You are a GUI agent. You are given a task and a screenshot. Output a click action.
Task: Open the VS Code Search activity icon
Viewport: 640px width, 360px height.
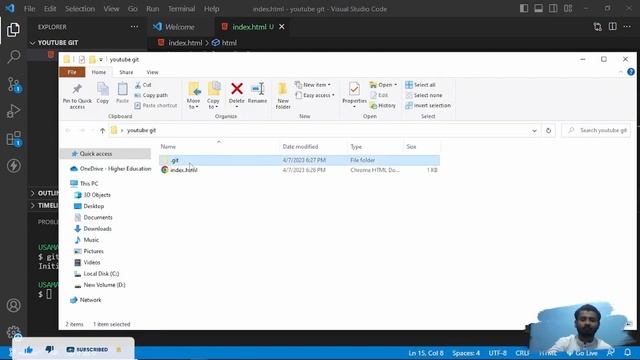[x=13, y=56]
